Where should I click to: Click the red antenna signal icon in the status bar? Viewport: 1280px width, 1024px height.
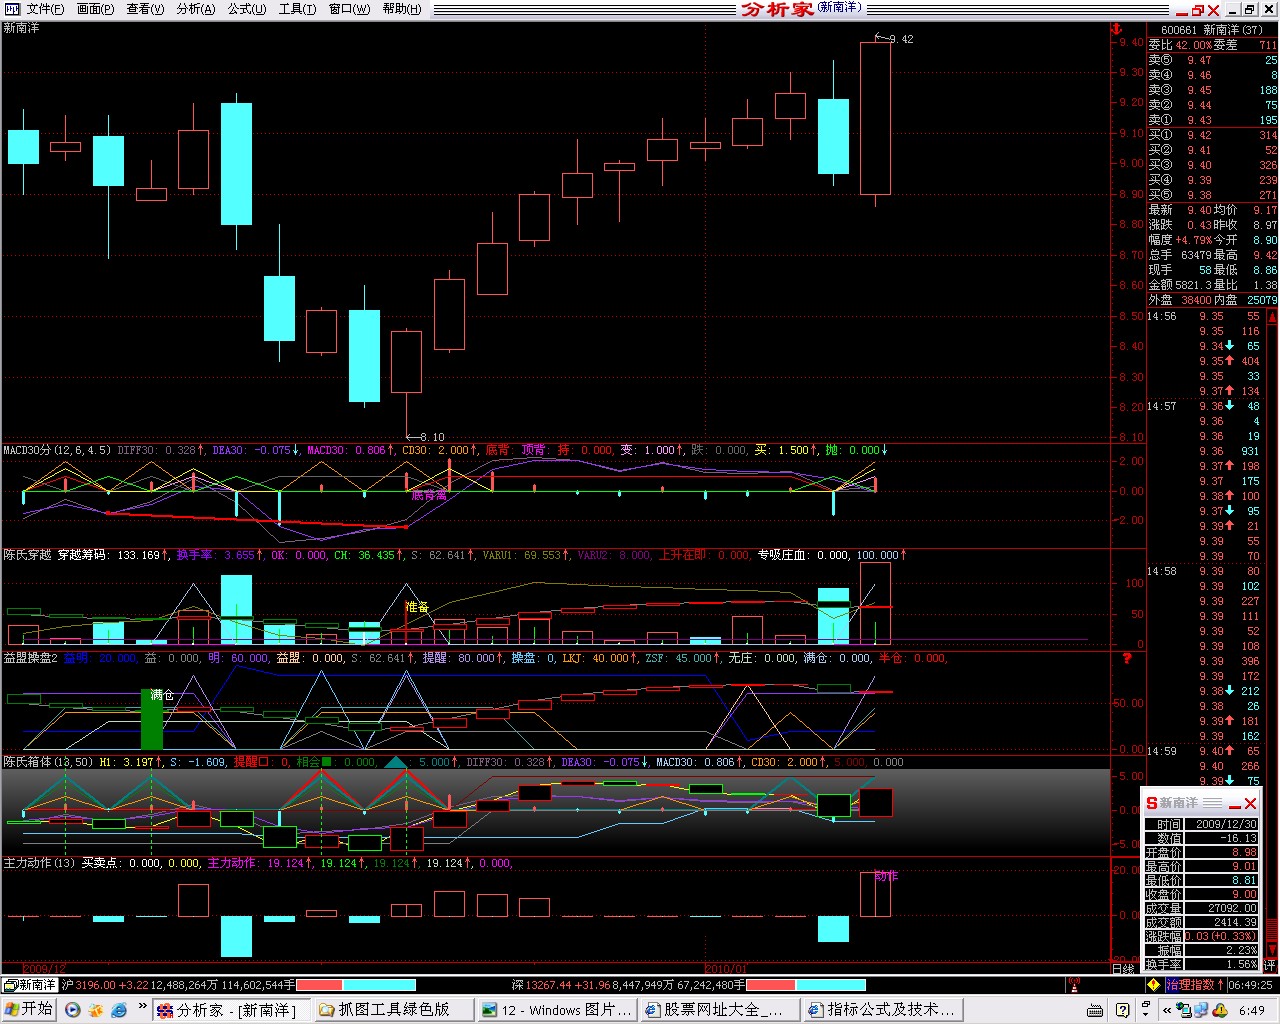pos(1073,985)
